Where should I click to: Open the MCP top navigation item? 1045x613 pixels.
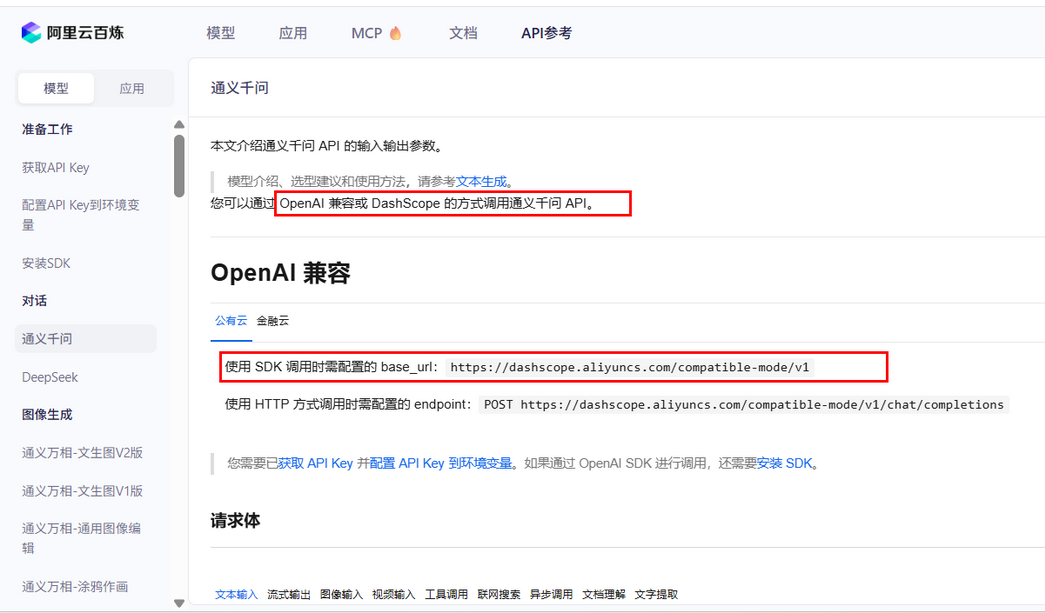367,33
